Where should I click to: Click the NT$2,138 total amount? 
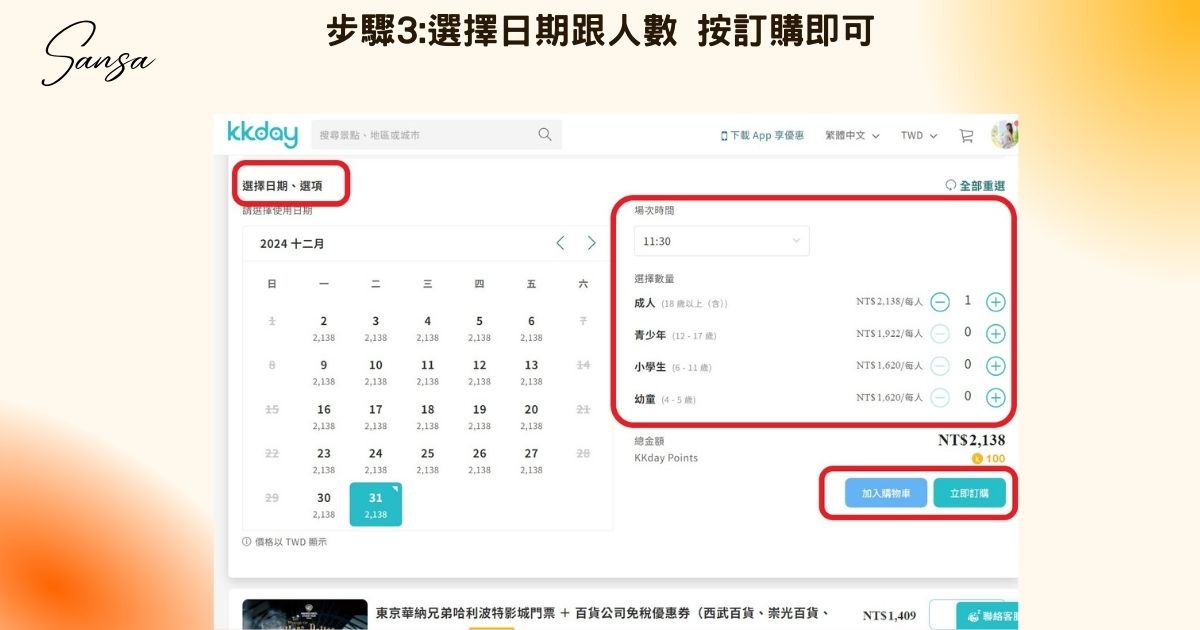click(972, 440)
